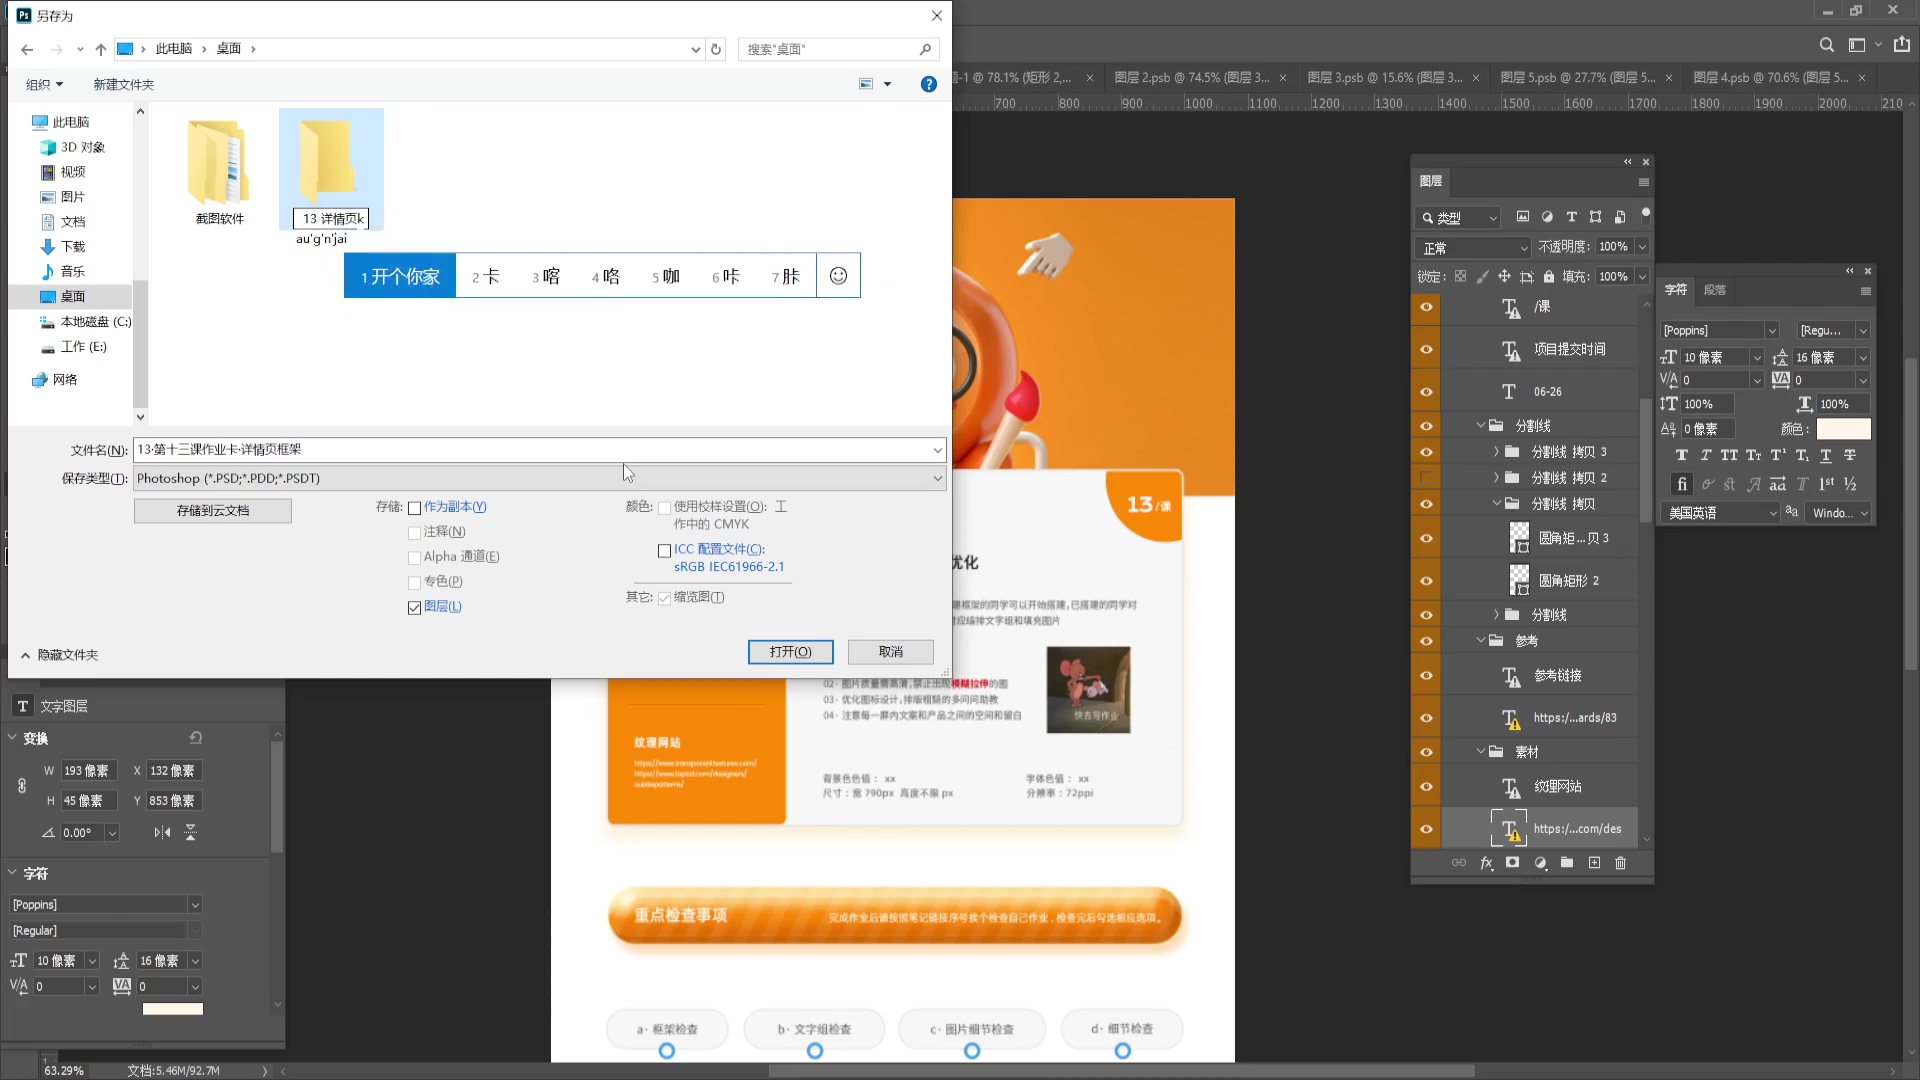Hide the 参考链接 text layer

[x=1426, y=676]
